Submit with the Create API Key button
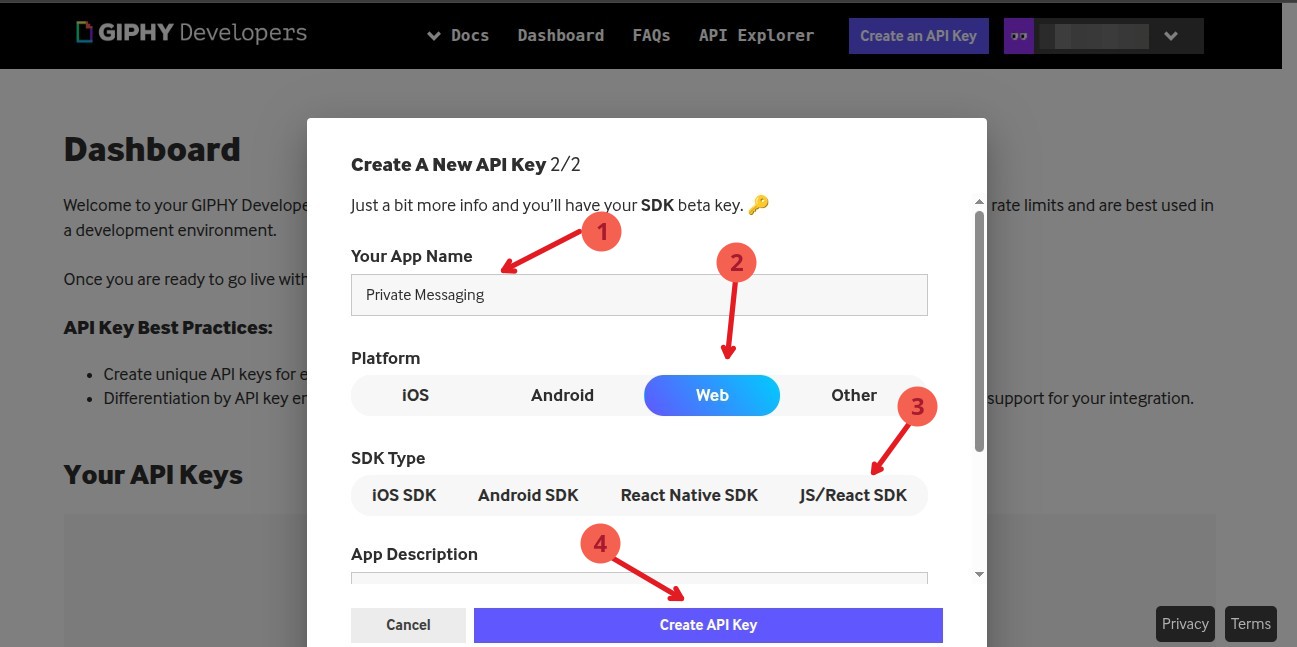This screenshot has width=1297, height=647. coord(708,625)
